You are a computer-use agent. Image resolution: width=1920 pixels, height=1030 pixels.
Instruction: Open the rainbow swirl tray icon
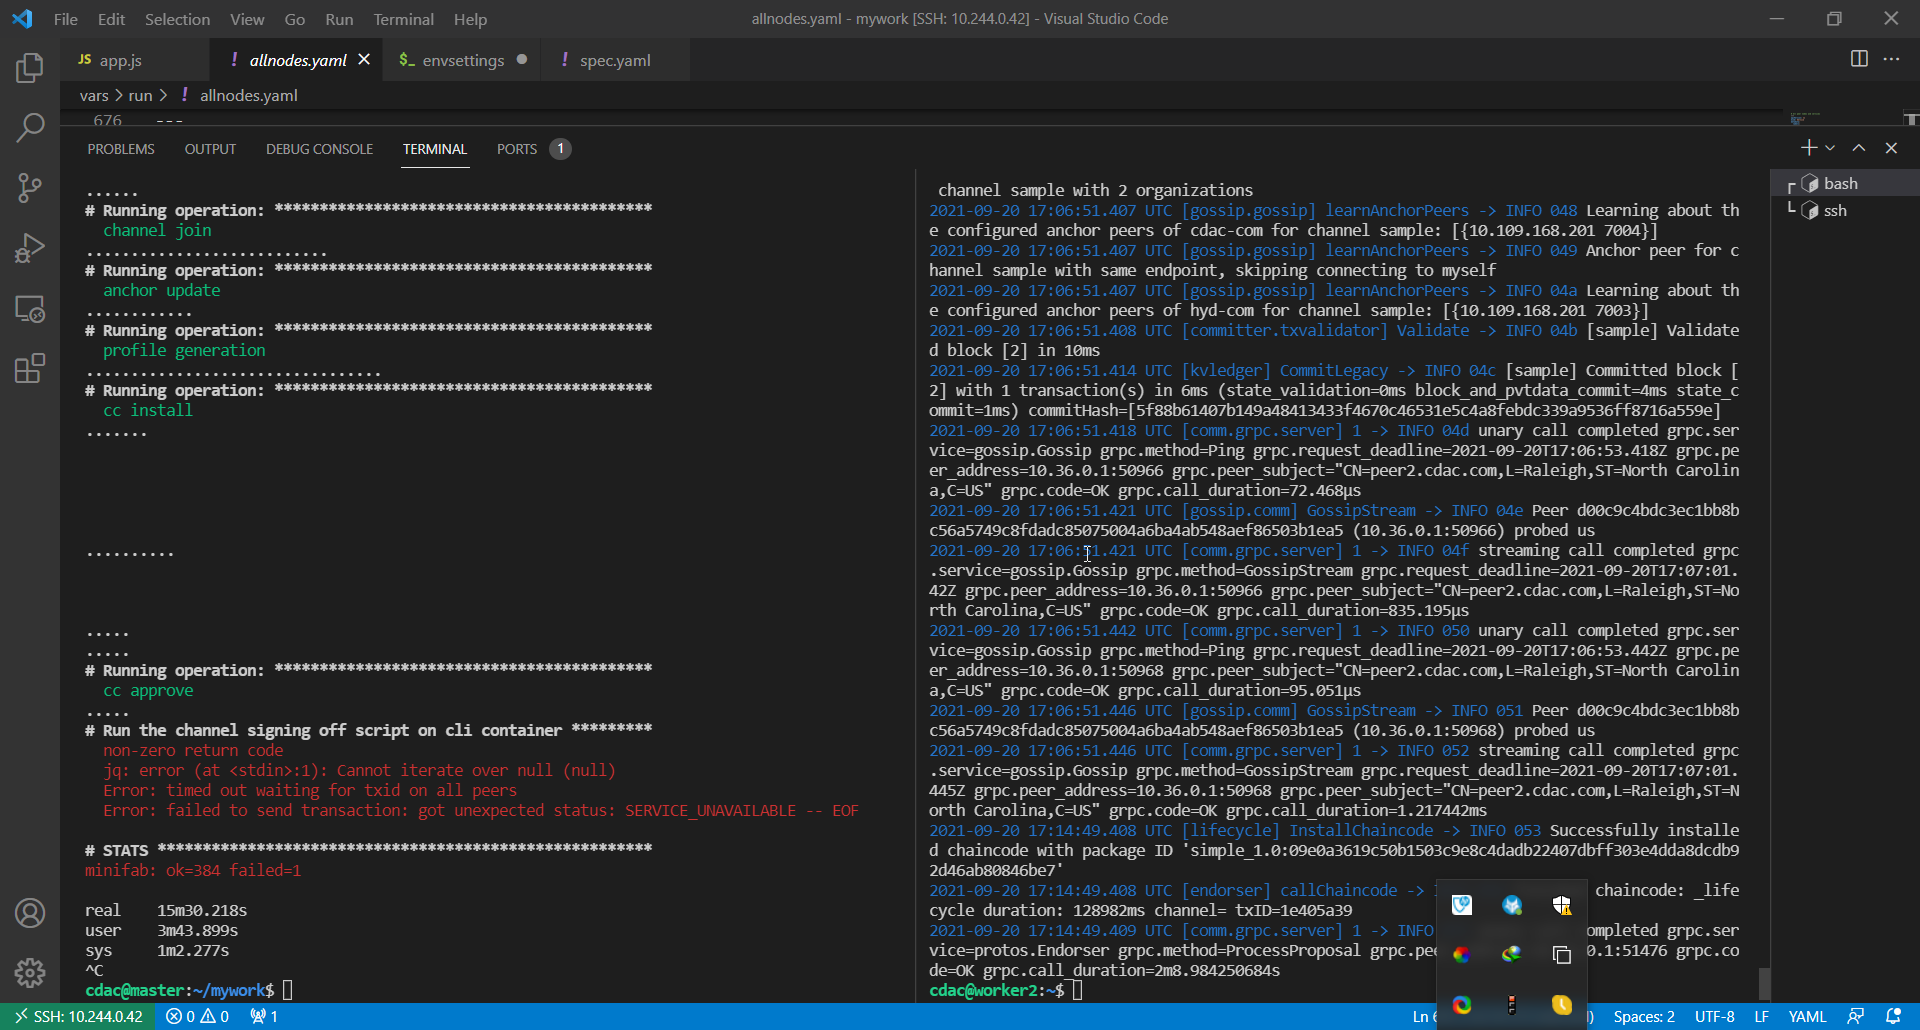point(1462,1005)
